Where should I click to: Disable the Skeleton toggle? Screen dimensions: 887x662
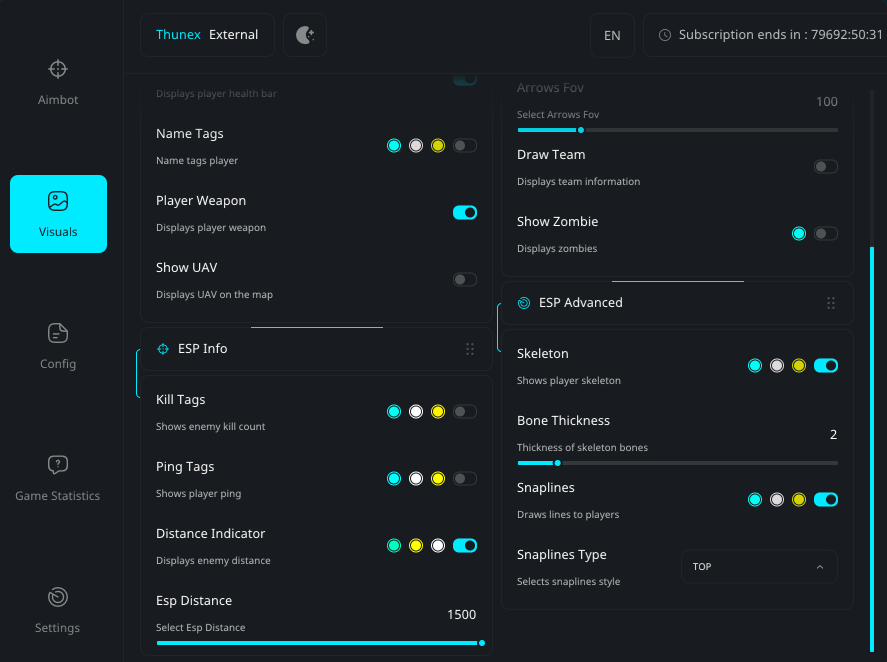826,366
